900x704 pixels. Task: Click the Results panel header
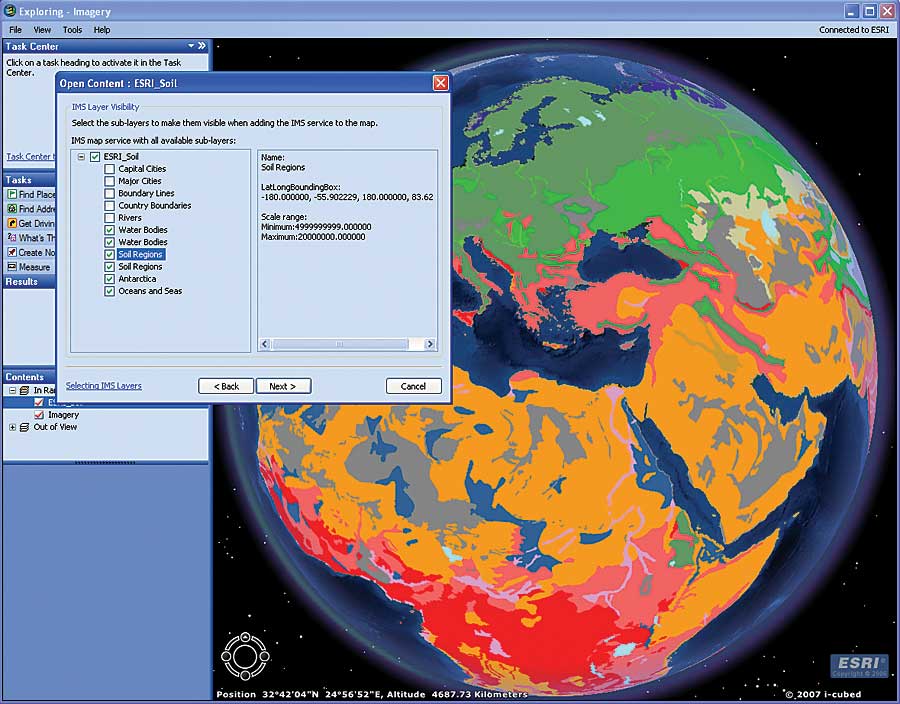click(29, 282)
